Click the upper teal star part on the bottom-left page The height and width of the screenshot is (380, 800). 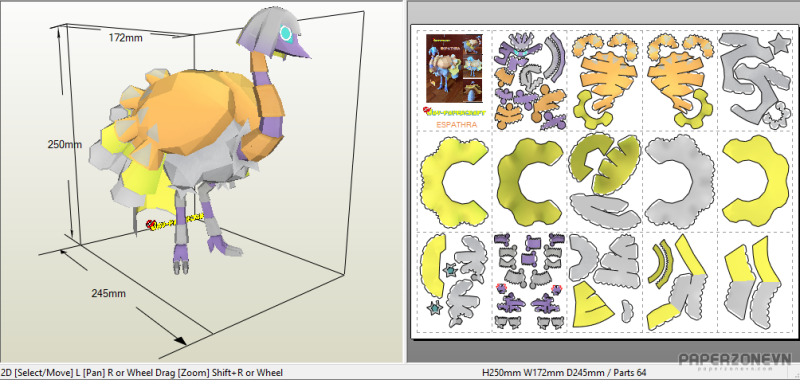click(449, 269)
